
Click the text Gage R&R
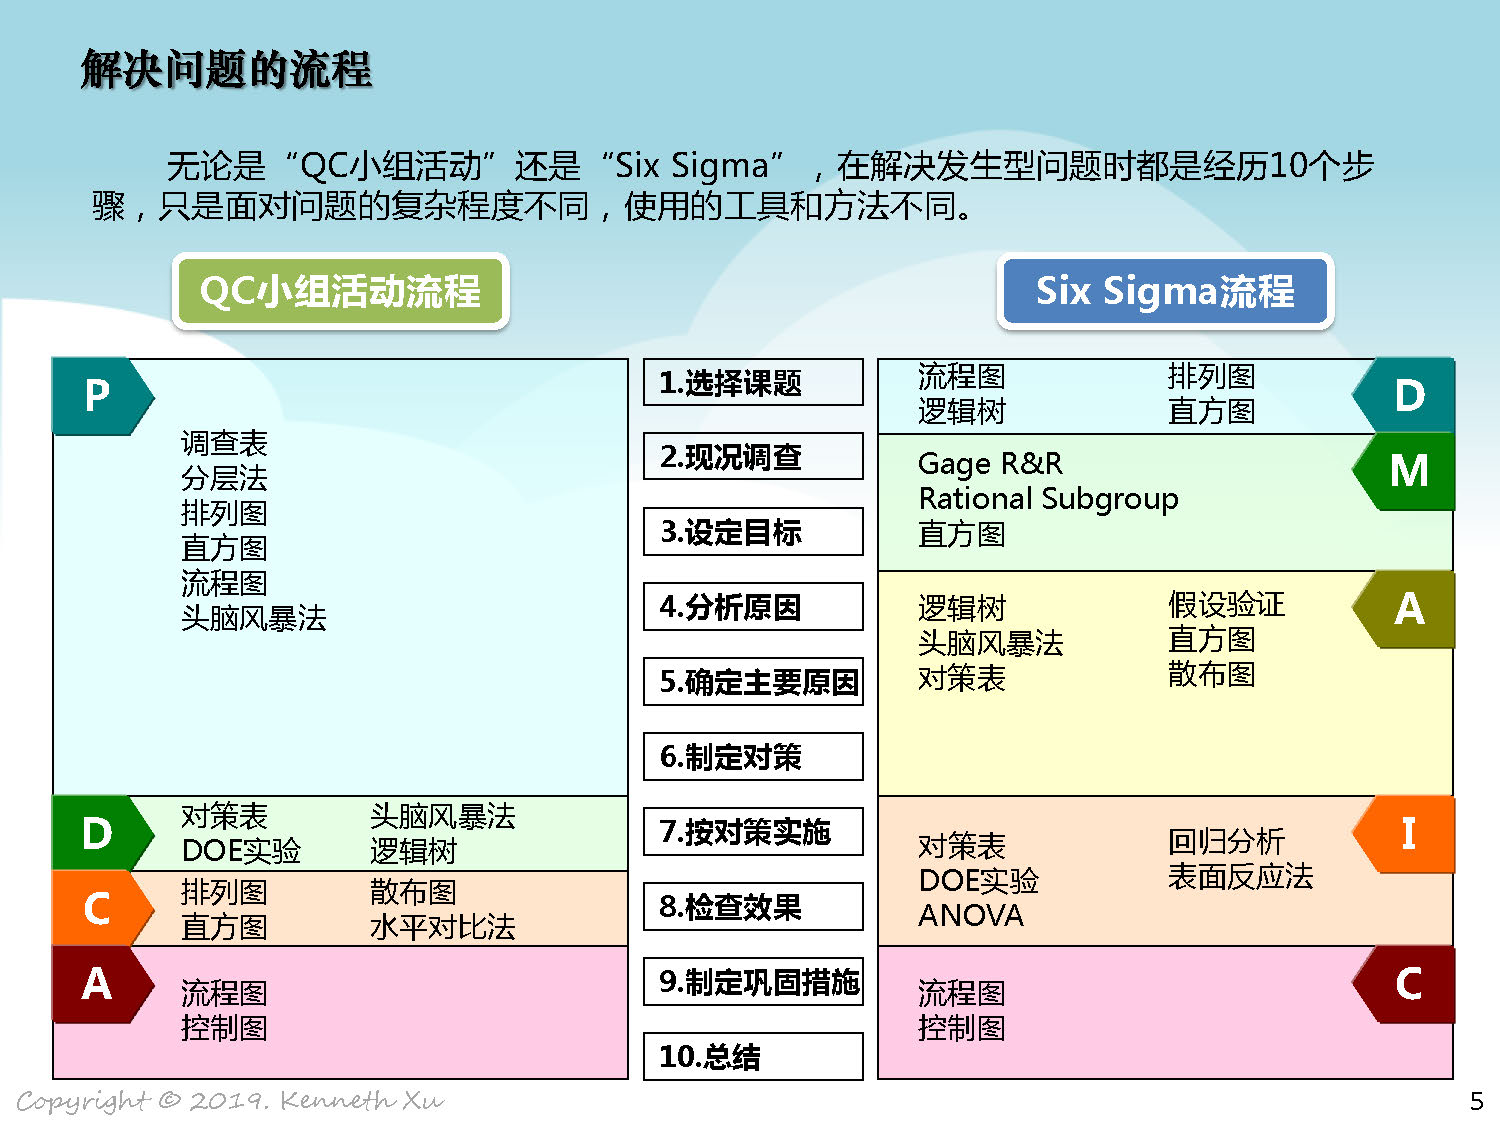point(991,464)
